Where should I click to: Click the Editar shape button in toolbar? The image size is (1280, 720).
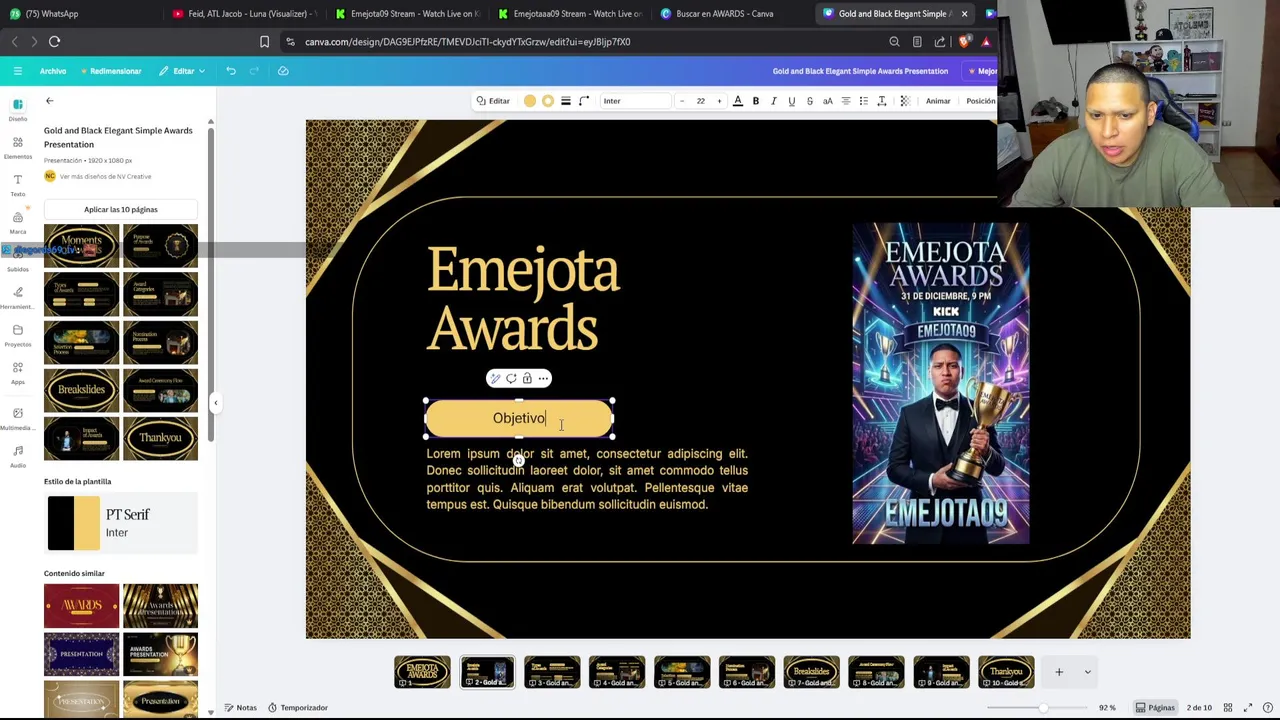(x=493, y=101)
